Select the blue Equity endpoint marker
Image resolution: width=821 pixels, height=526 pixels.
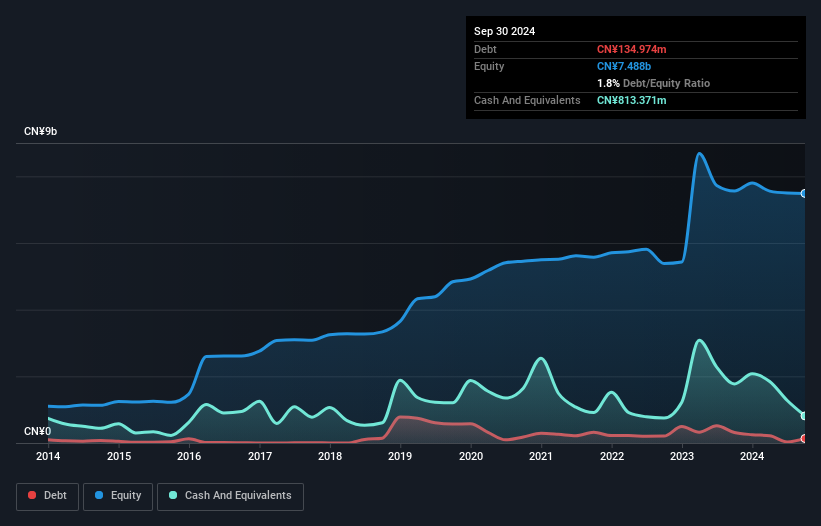tap(804, 194)
